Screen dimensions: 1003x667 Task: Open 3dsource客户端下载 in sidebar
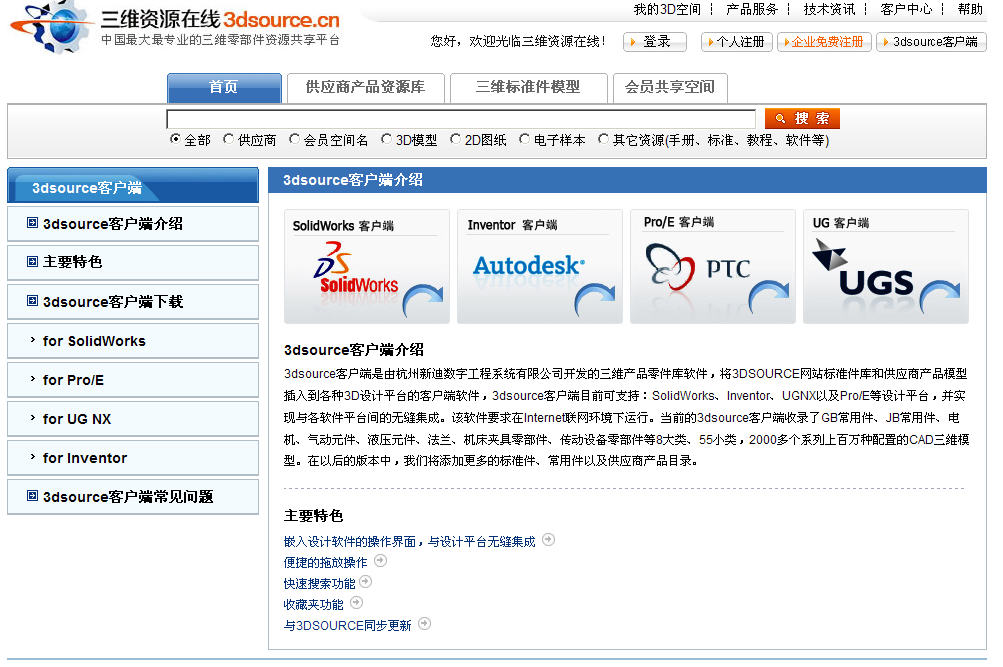click(133, 302)
